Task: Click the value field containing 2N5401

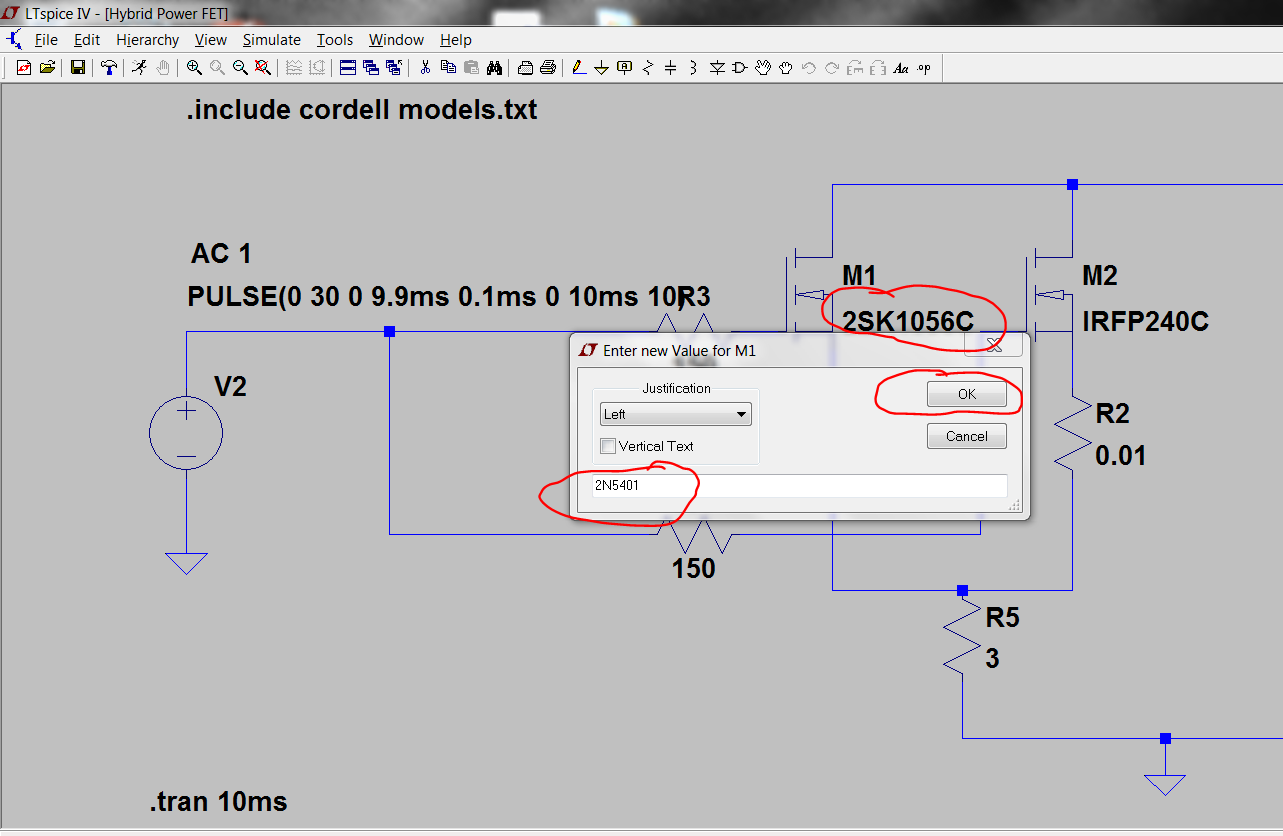Action: coord(798,485)
